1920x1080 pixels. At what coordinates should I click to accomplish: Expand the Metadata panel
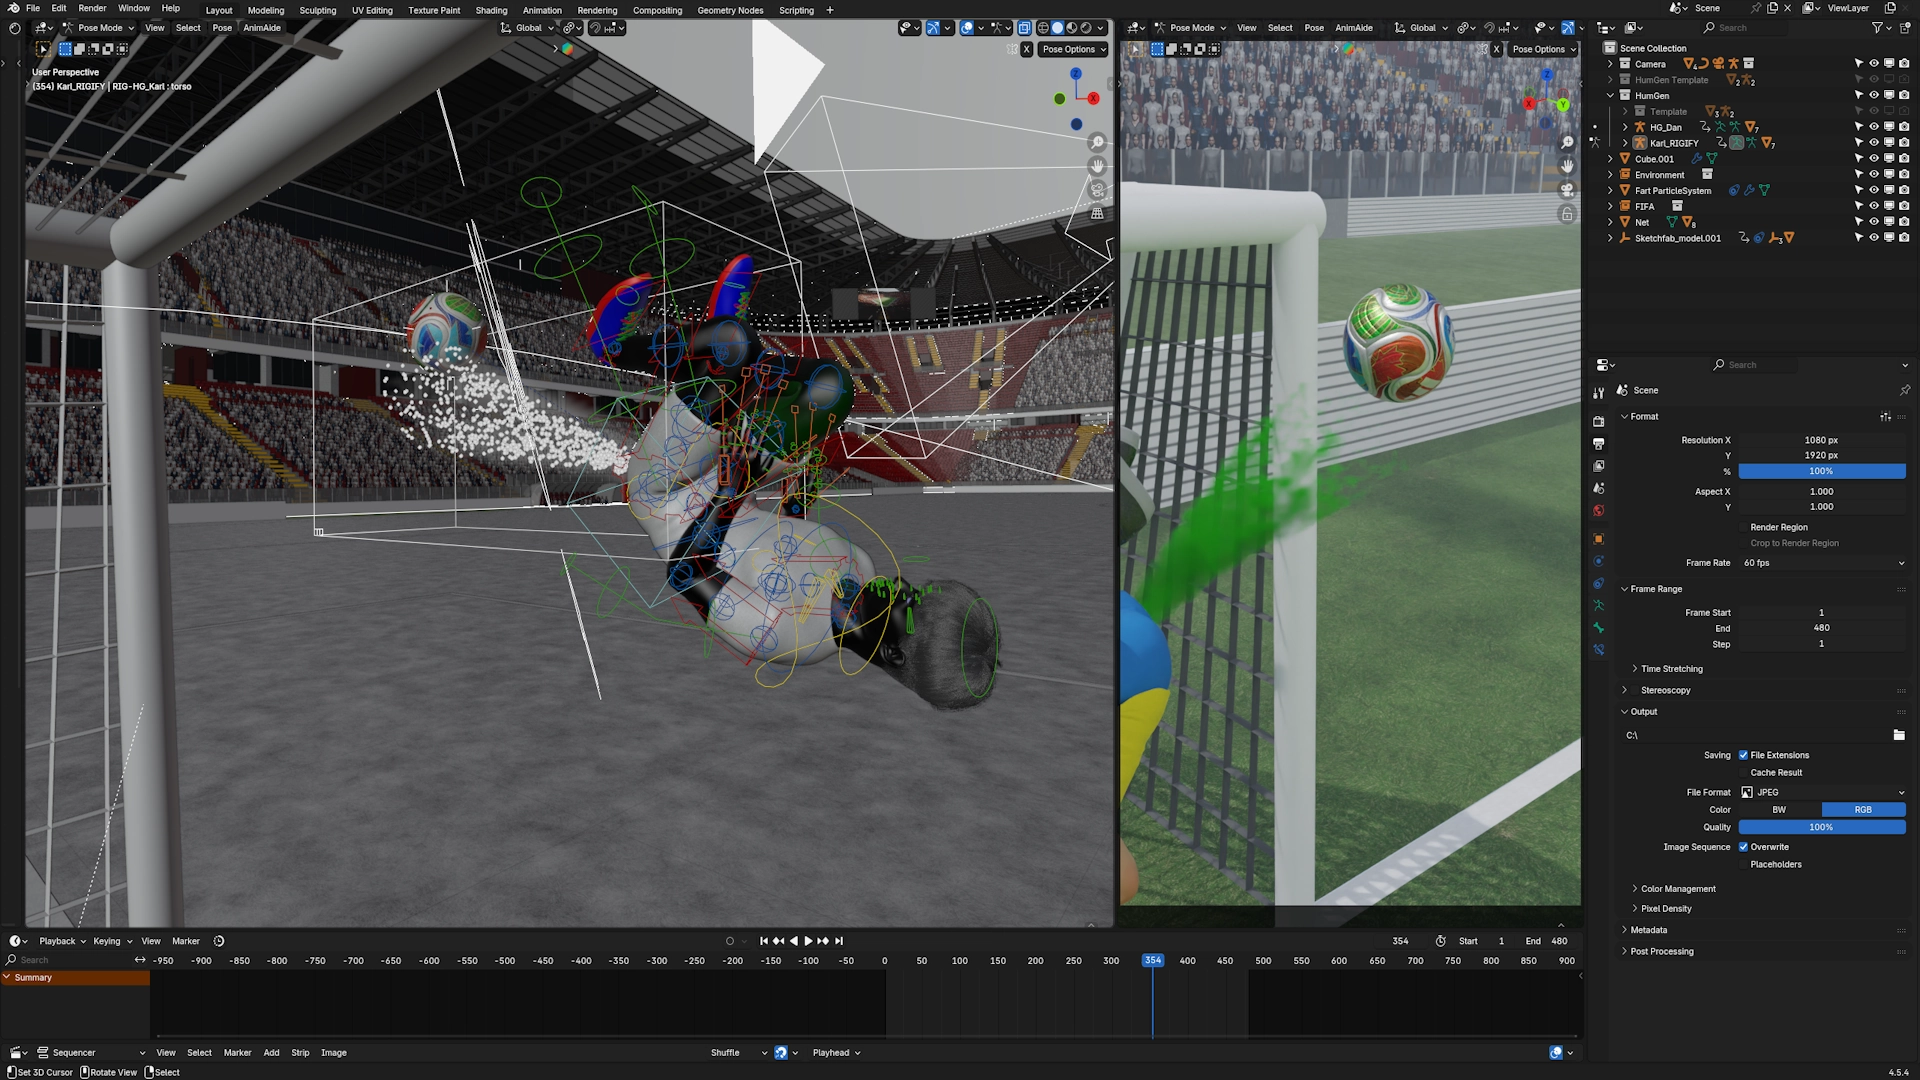[x=1648, y=930]
